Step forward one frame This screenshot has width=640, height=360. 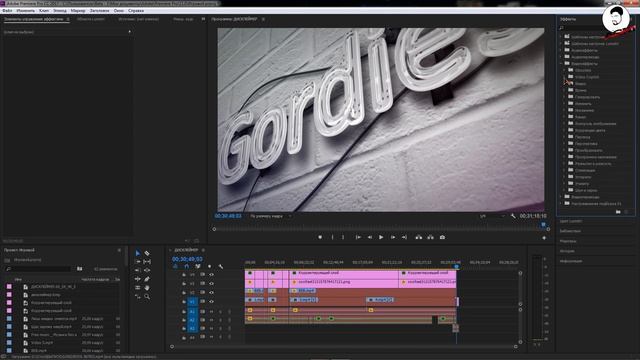pyautogui.click(x=393, y=237)
